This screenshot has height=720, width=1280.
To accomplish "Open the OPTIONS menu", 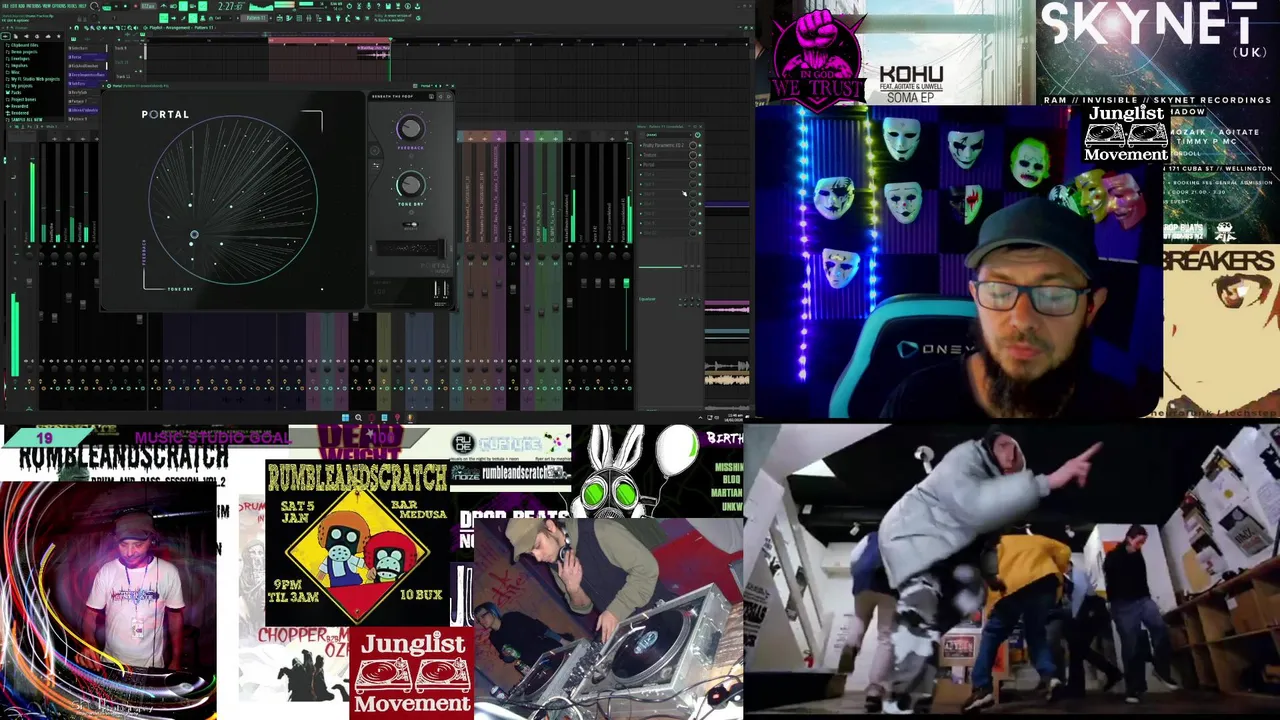I will (x=59, y=6).
